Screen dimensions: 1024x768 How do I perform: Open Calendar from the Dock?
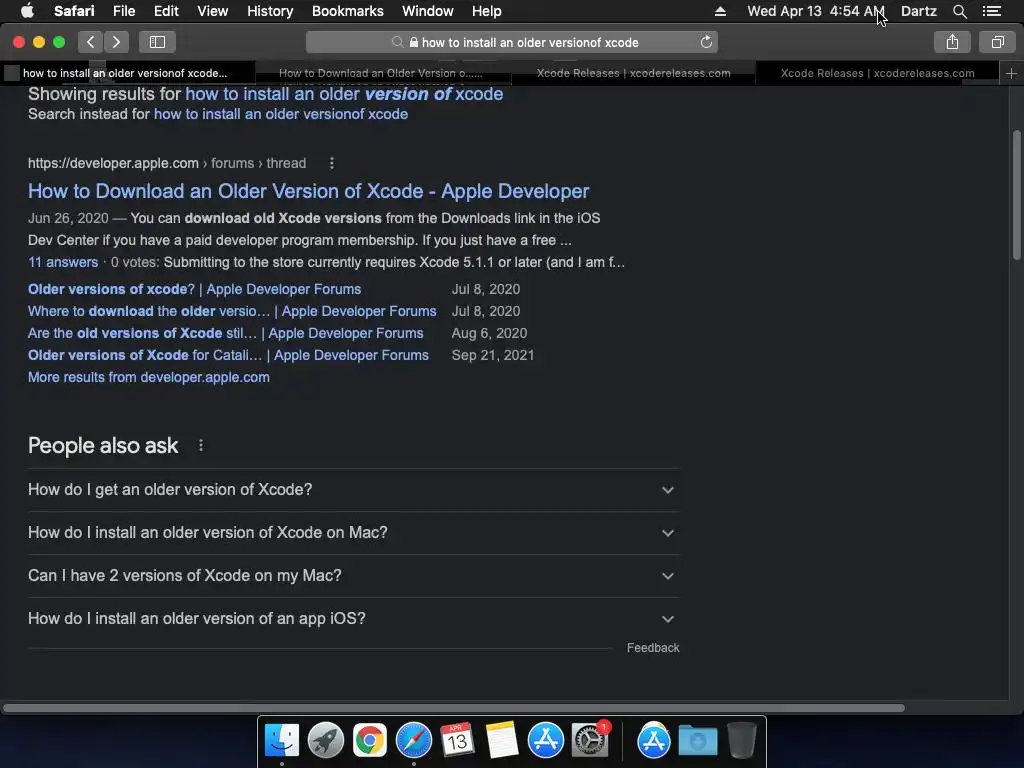point(457,741)
